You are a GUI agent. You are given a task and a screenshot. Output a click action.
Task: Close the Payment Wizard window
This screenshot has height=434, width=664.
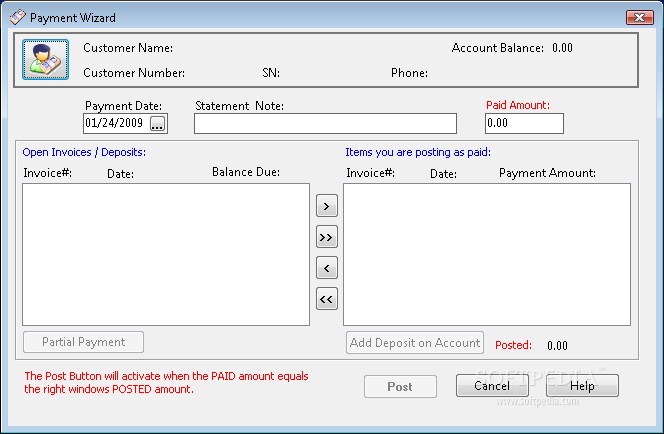click(x=639, y=17)
